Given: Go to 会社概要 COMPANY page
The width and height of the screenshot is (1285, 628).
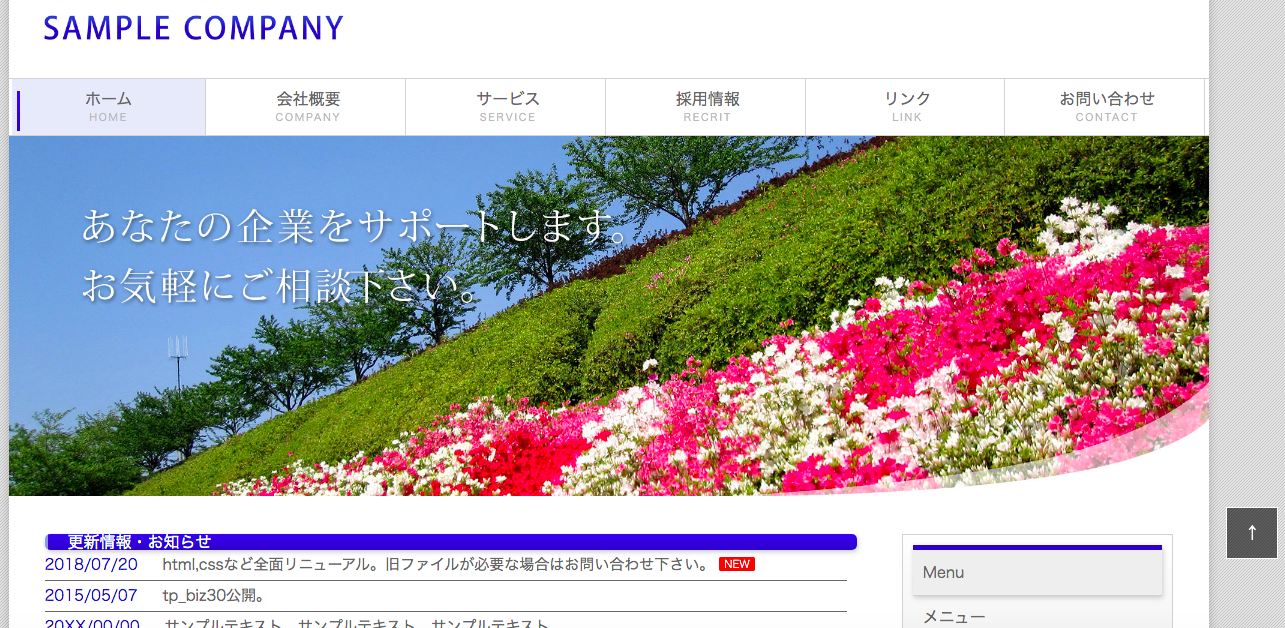Looking at the screenshot, I should pyautogui.click(x=307, y=106).
